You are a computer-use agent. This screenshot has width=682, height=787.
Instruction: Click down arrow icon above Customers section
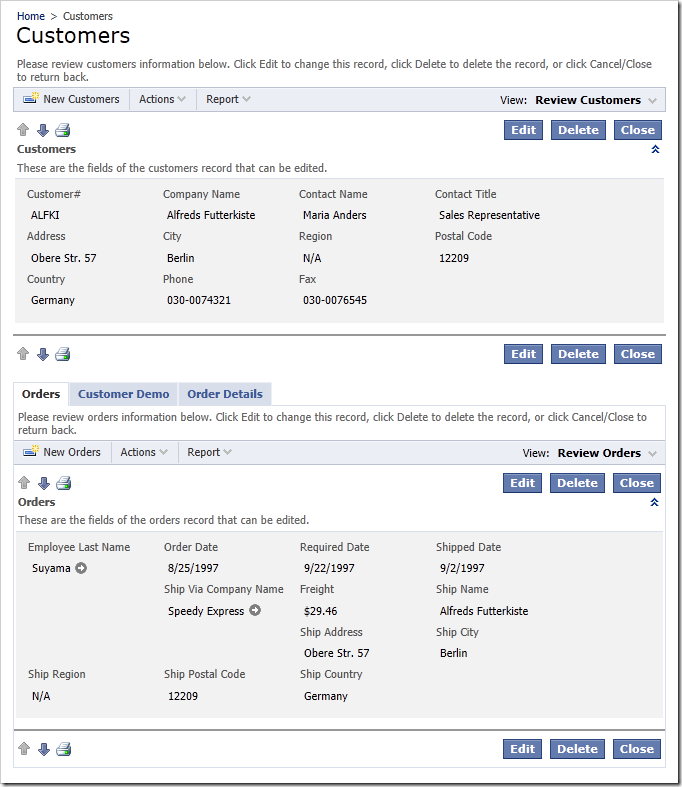(43, 130)
